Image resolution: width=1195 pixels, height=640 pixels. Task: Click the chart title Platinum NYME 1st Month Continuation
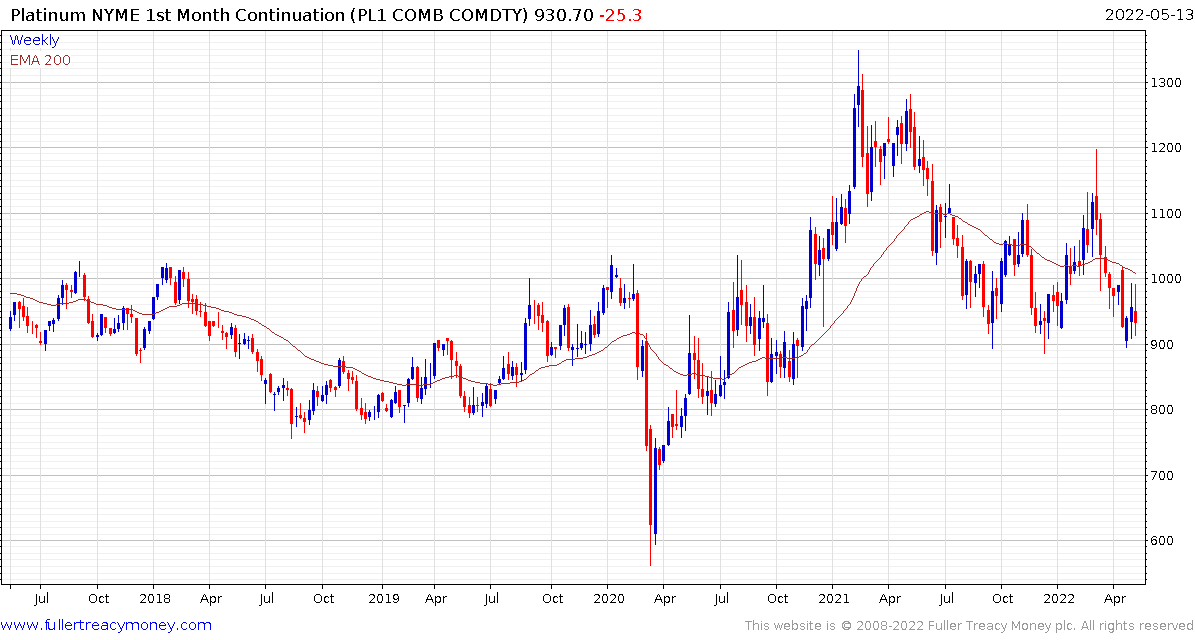tap(176, 14)
